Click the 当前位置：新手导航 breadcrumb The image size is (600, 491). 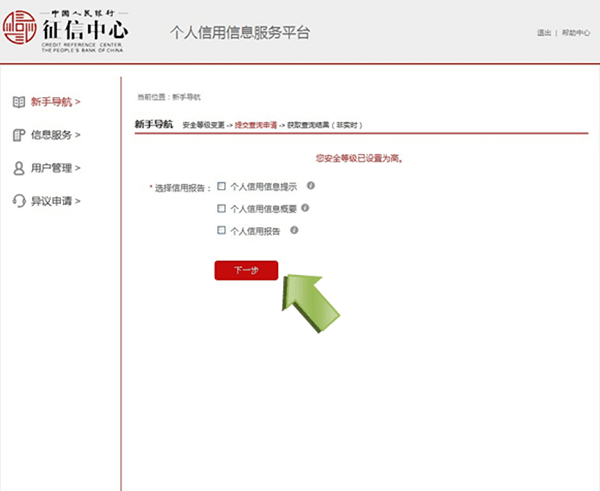click(x=169, y=97)
